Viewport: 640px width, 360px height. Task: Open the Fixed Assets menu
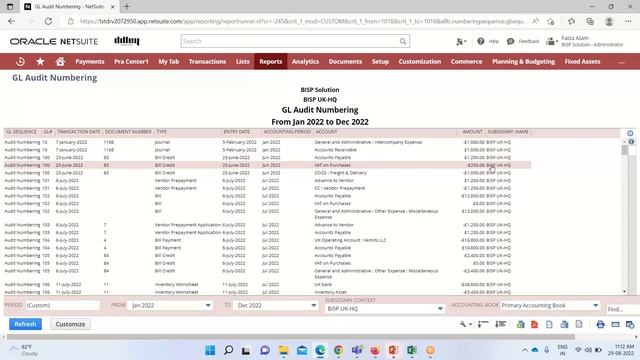click(x=582, y=62)
